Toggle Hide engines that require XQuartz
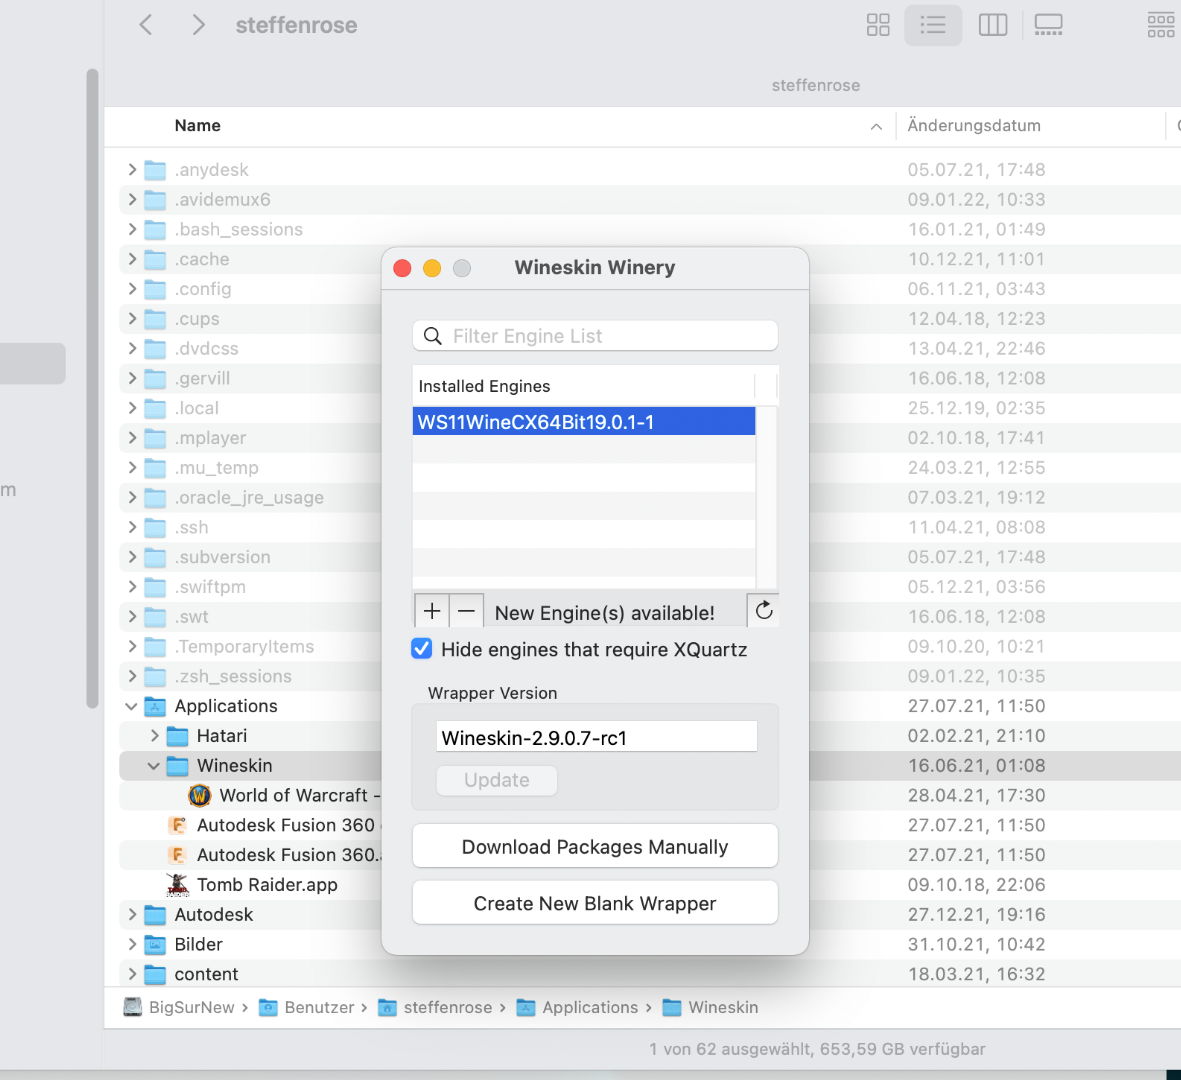Image resolution: width=1181 pixels, height=1080 pixels. tap(422, 648)
